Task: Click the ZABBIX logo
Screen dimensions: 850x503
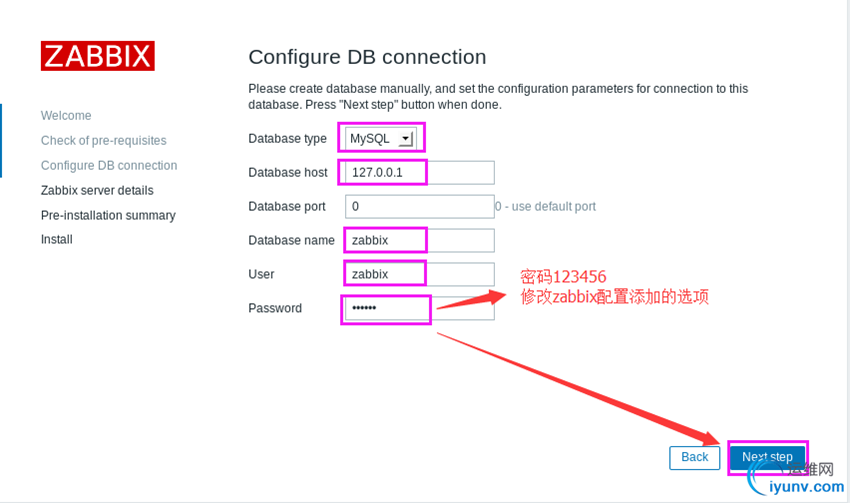Action: (97, 56)
